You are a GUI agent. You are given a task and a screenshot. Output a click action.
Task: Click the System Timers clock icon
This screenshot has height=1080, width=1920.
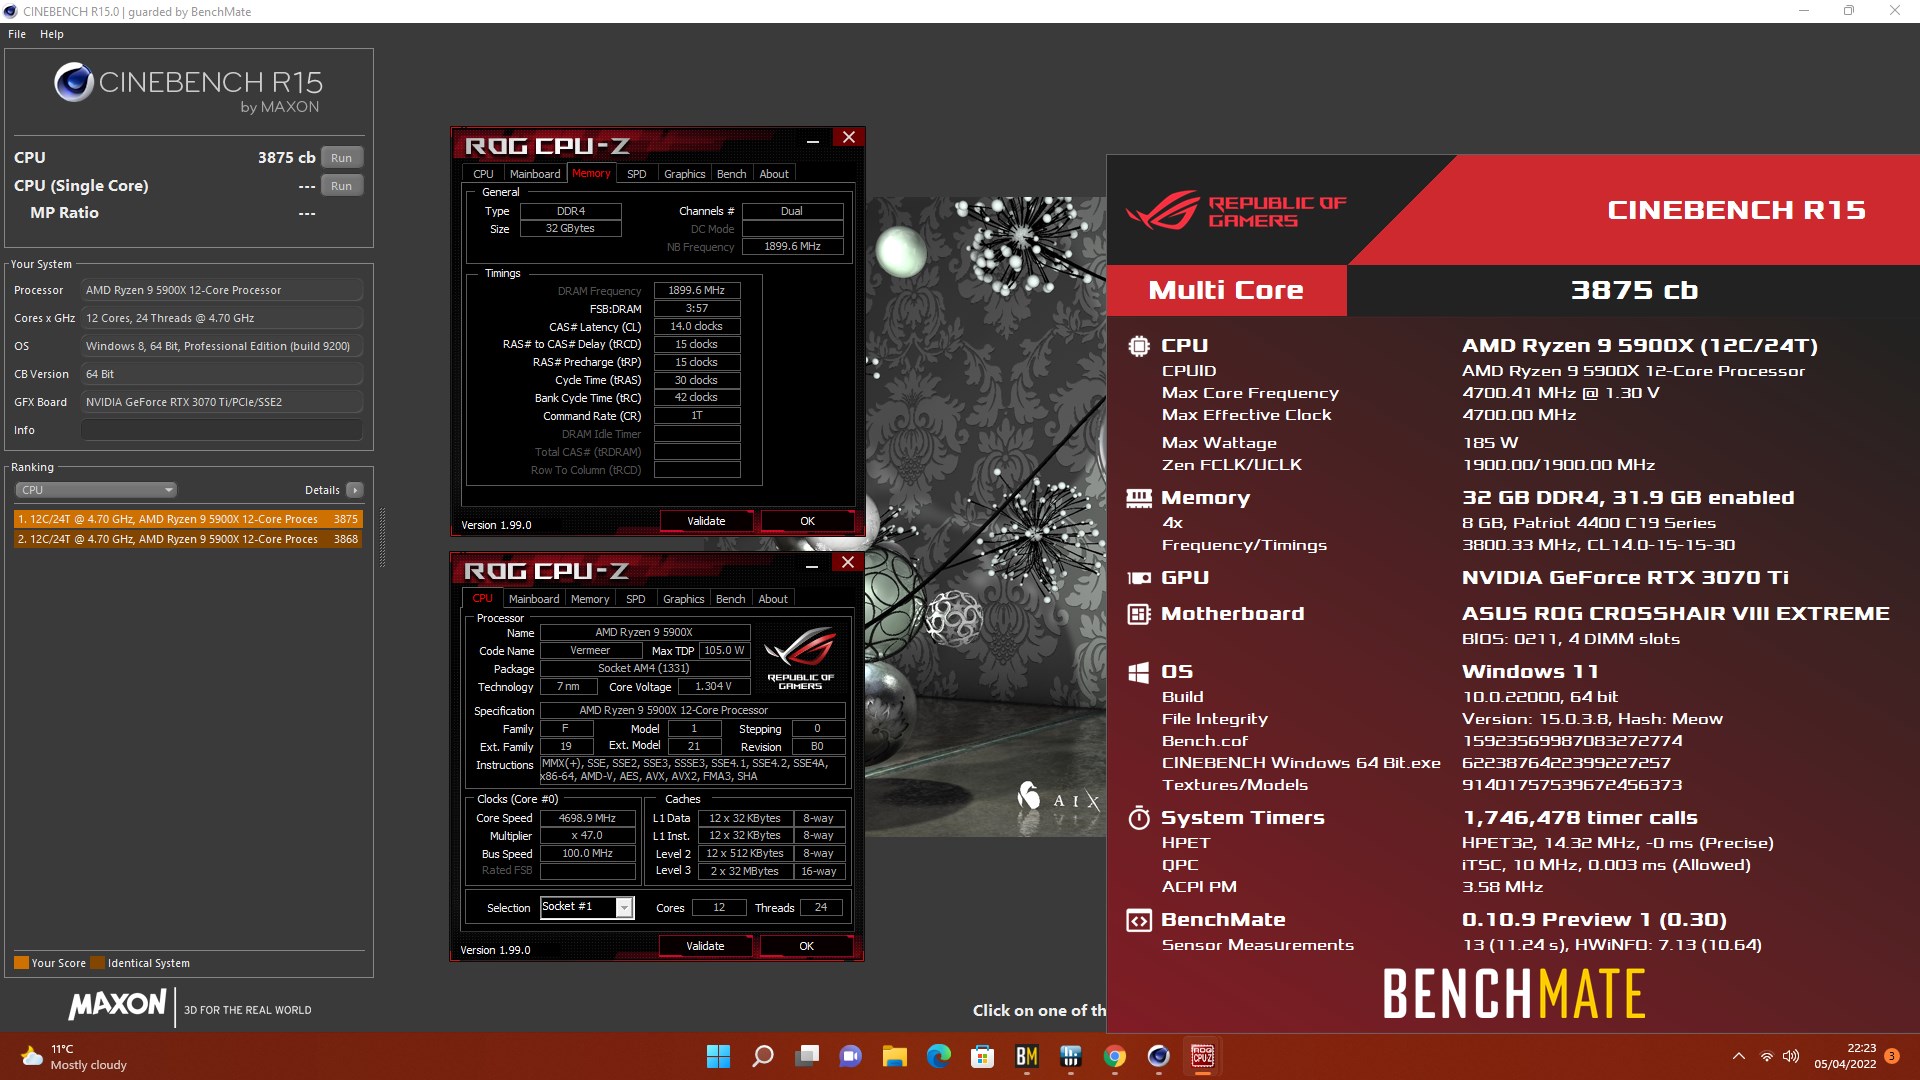click(1139, 818)
